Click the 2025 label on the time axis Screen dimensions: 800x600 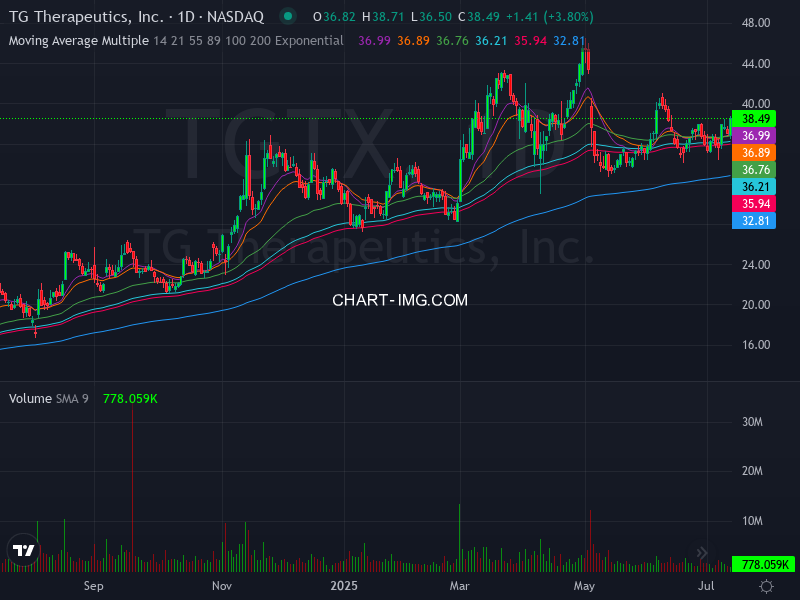pyautogui.click(x=345, y=587)
